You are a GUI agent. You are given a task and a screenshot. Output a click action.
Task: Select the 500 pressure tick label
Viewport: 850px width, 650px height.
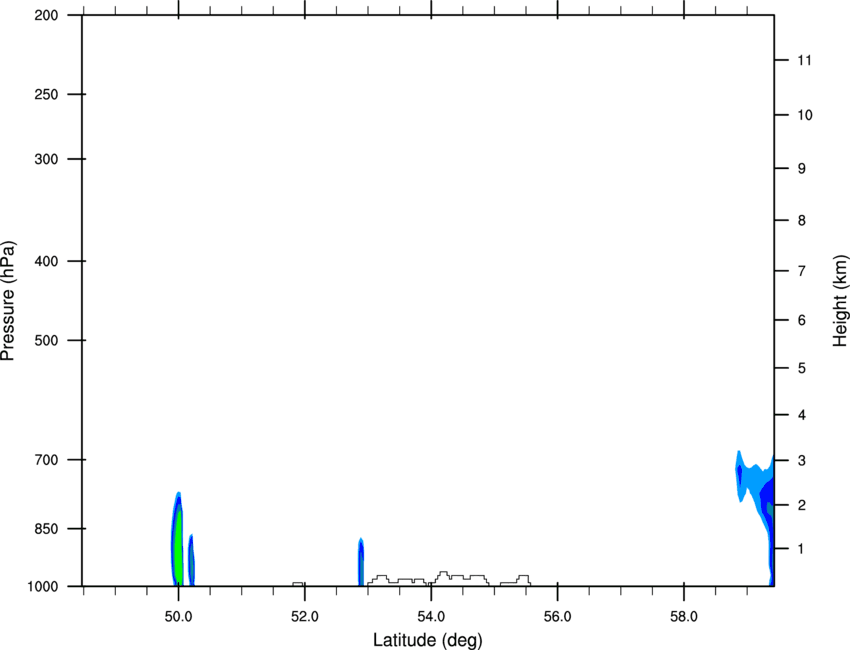pyautogui.click(x=46, y=340)
